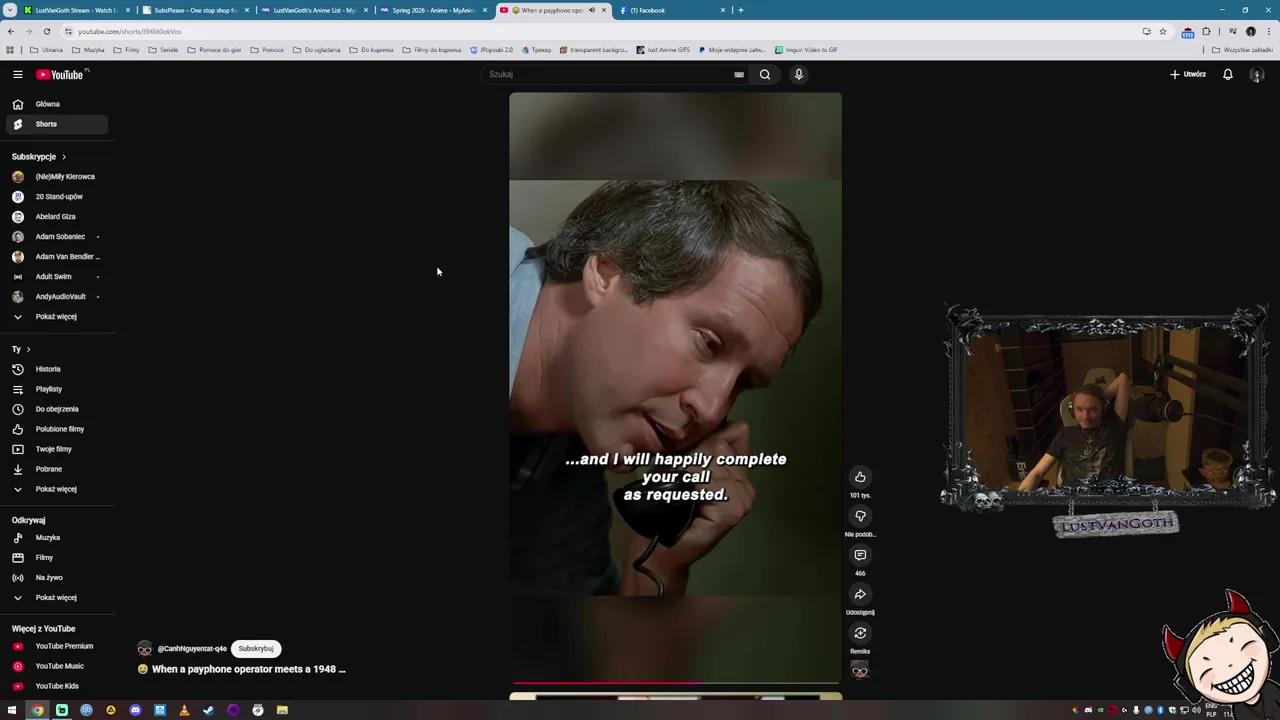
Task: Open Abelard Giza channel subscription
Action: tap(55, 217)
